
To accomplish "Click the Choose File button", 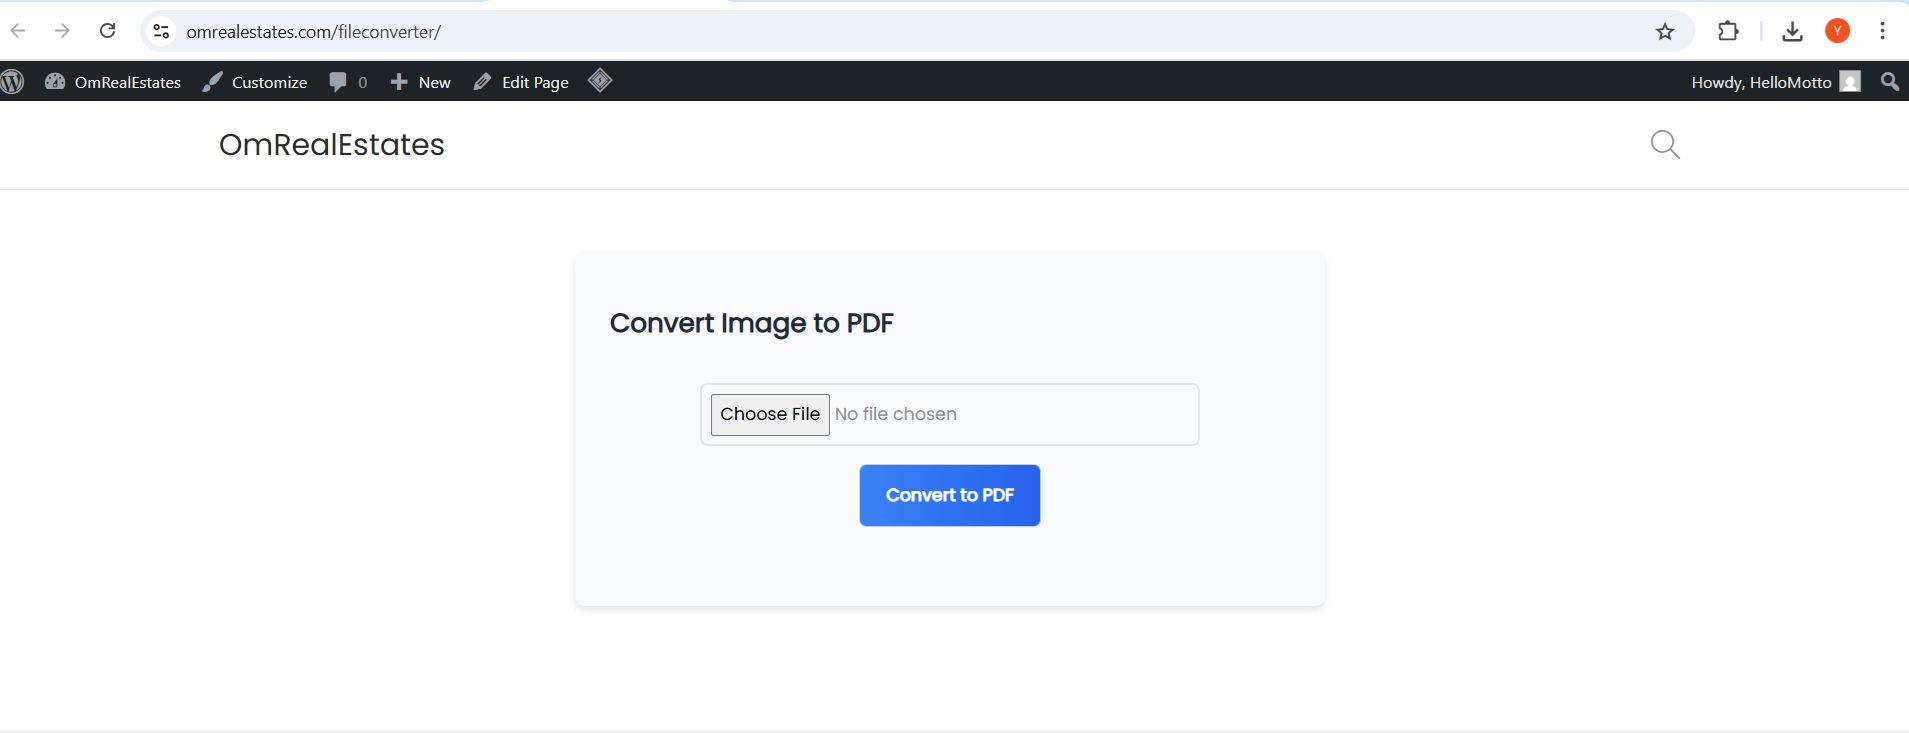I will 770,414.
